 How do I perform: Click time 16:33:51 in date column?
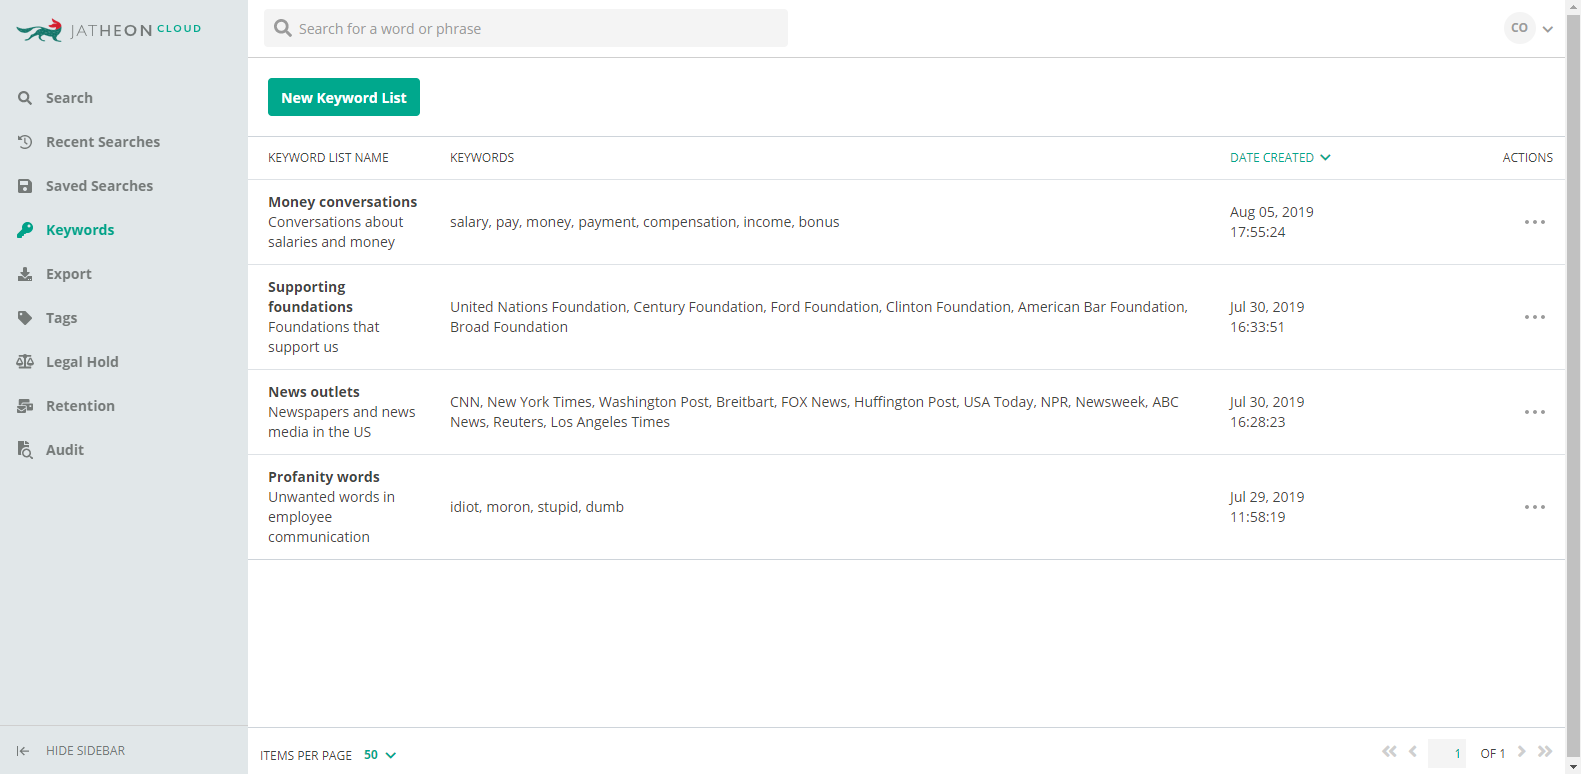click(x=1257, y=327)
